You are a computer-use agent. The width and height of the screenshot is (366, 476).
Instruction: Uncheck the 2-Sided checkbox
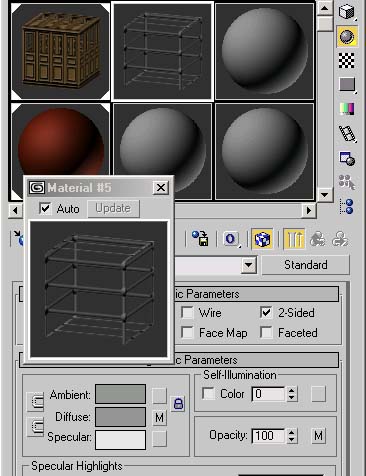pyautogui.click(x=266, y=313)
